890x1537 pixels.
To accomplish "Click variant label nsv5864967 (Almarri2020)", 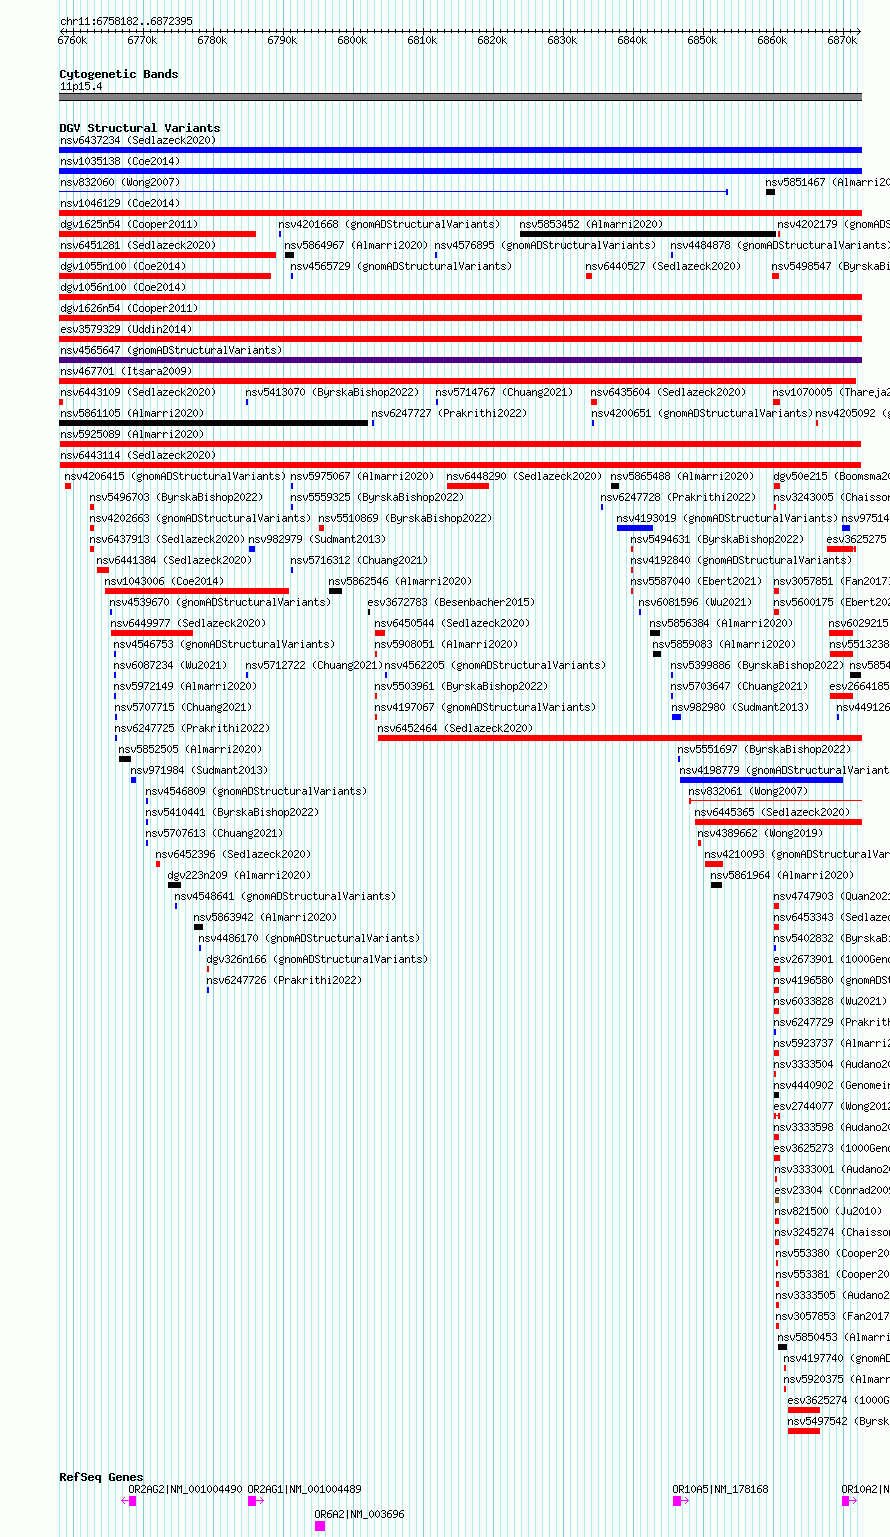I will [x=356, y=245].
